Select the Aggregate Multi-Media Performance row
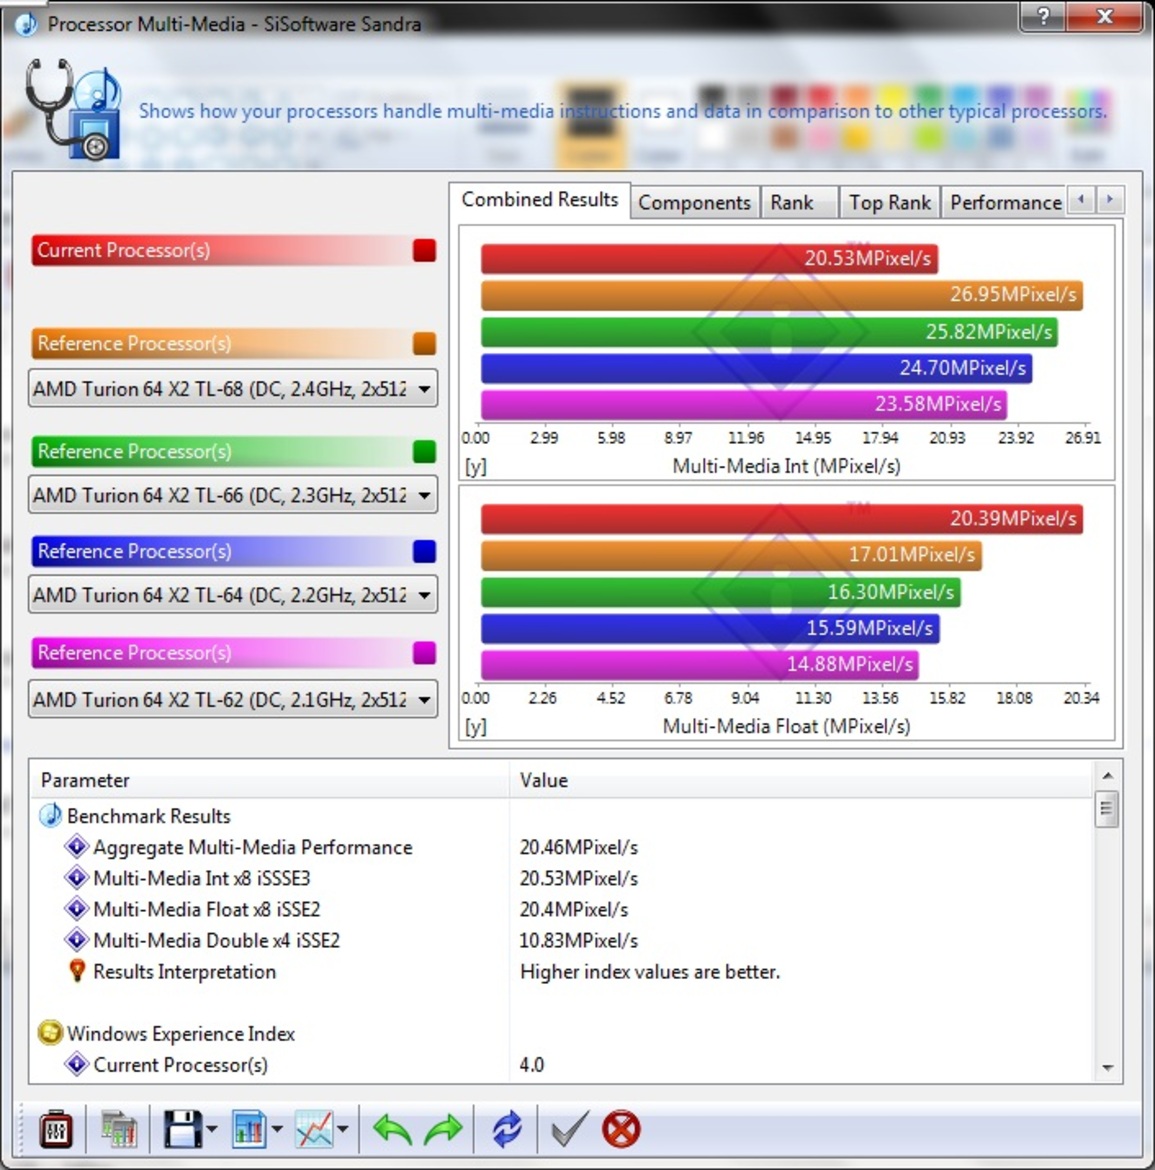This screenshot has height=1170, width=1155. [561, 847]
